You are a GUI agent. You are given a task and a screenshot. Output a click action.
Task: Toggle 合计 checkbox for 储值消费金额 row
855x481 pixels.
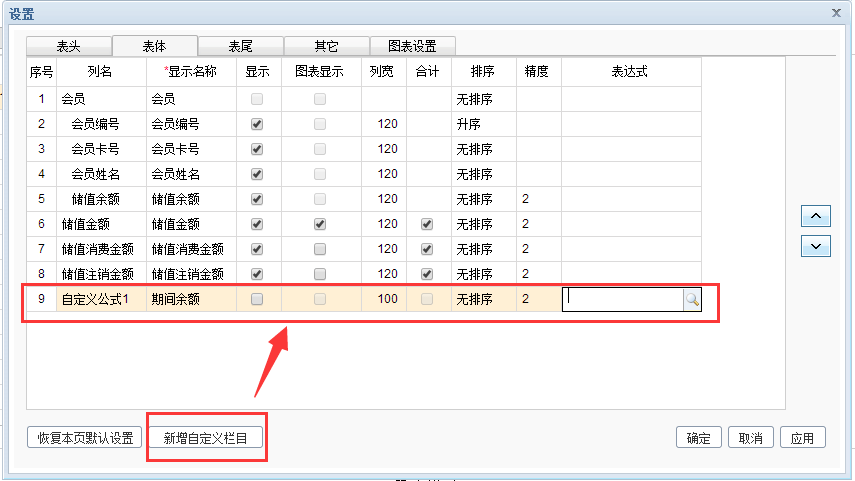427,249
